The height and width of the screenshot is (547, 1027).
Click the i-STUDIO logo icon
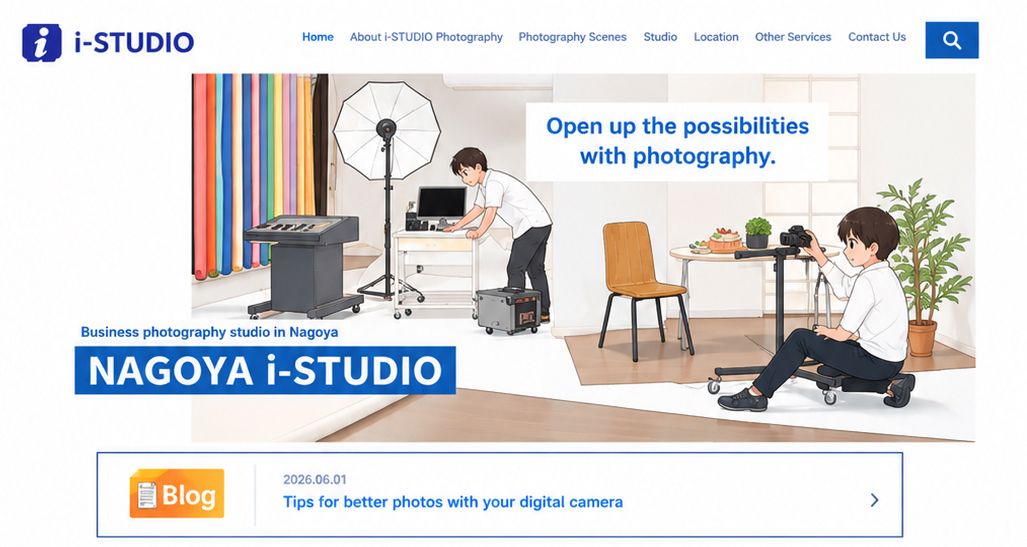point(42,43)
